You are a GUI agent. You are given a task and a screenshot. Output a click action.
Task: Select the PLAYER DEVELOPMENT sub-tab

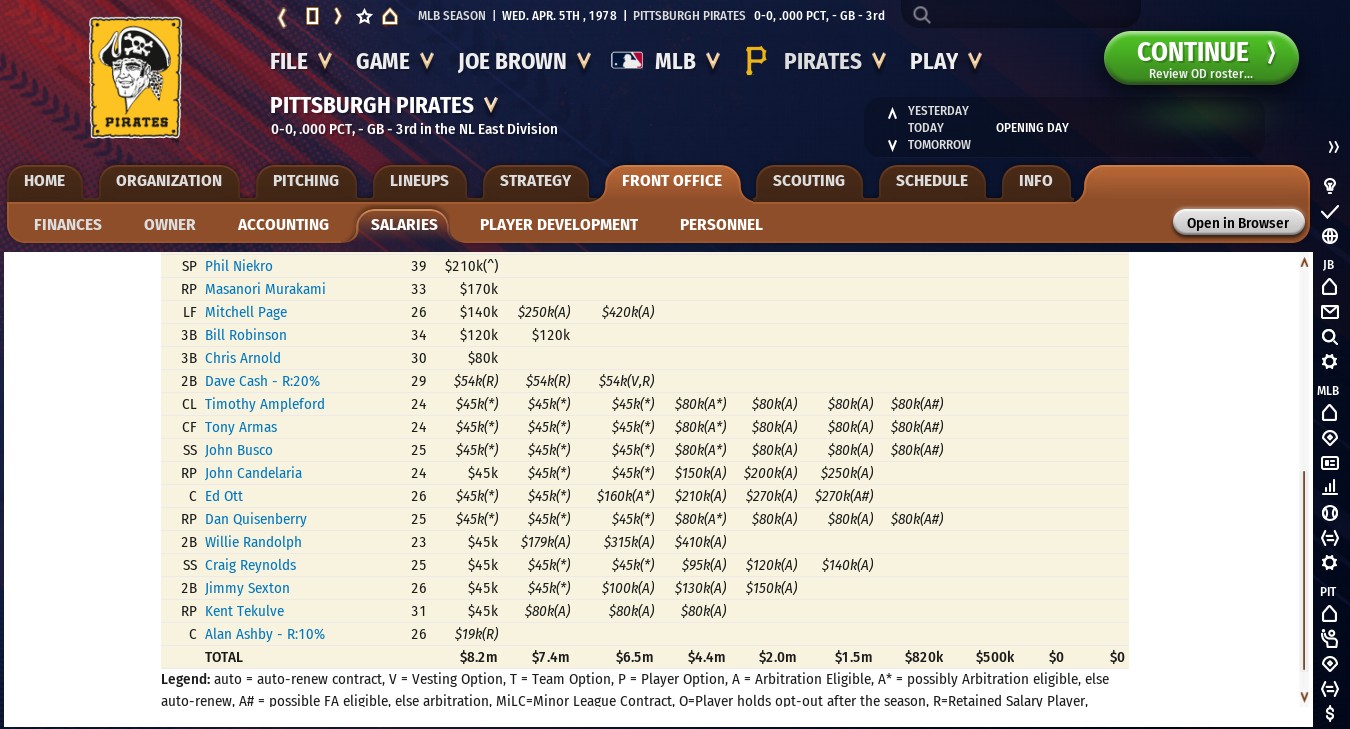tap(558, 225)
